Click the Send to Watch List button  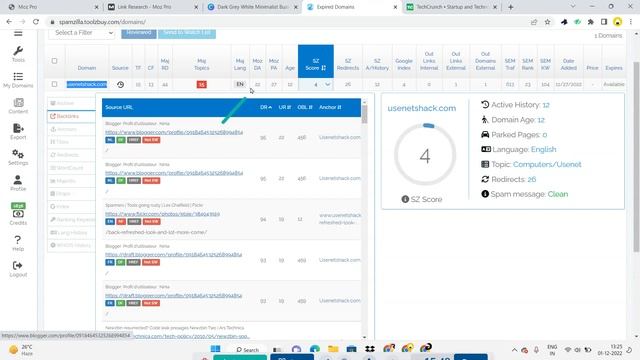(x=187, y=33)
